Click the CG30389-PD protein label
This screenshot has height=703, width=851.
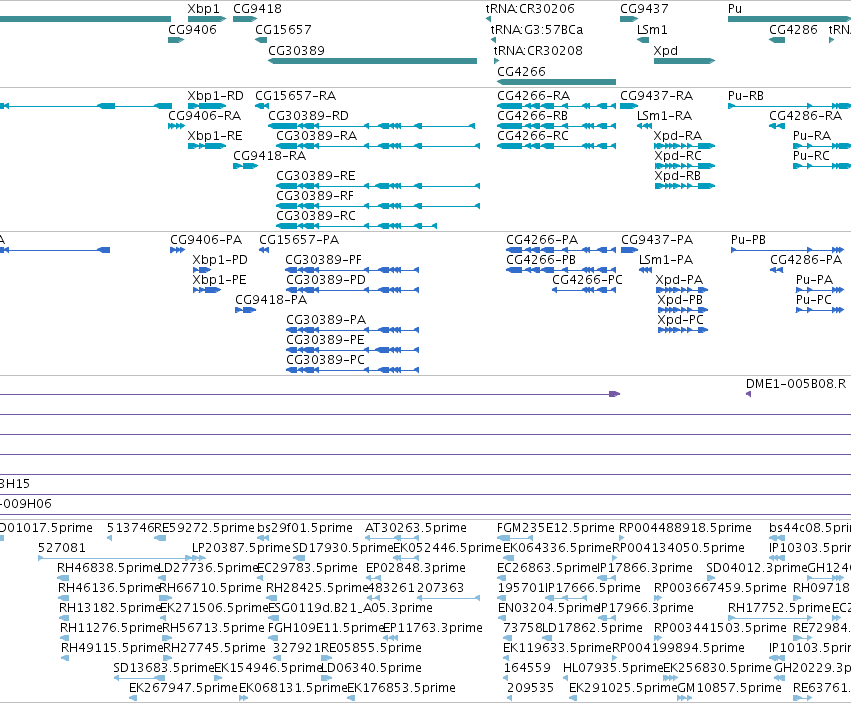326,280
